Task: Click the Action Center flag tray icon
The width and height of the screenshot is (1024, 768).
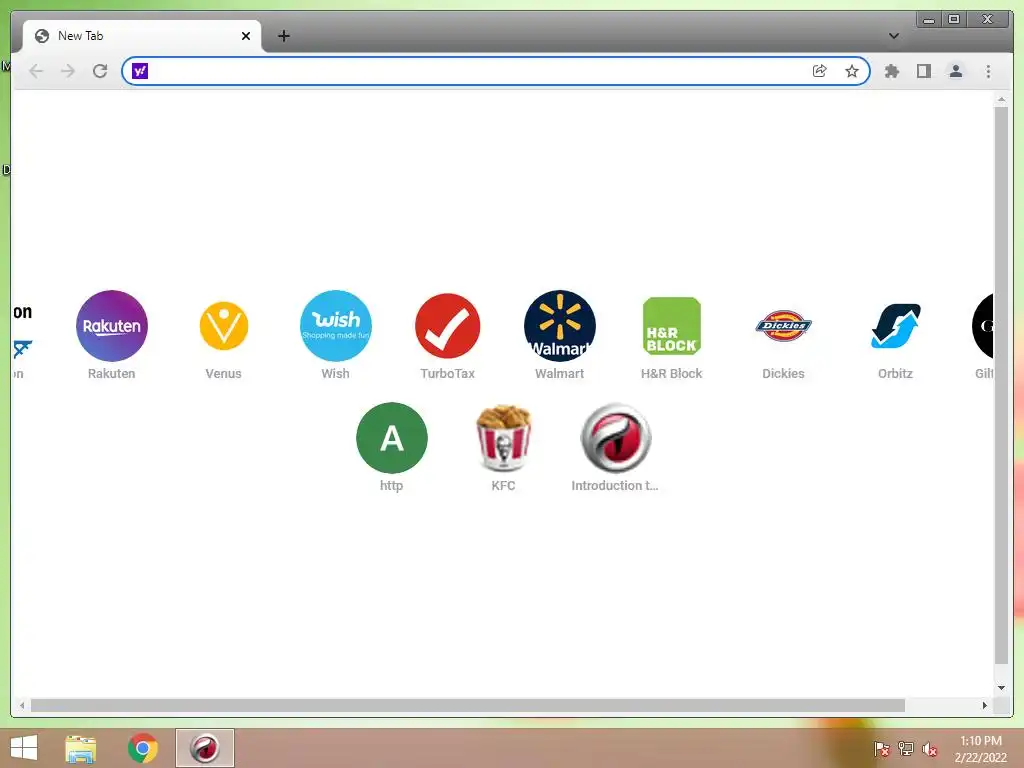Action: coord(882,749)
